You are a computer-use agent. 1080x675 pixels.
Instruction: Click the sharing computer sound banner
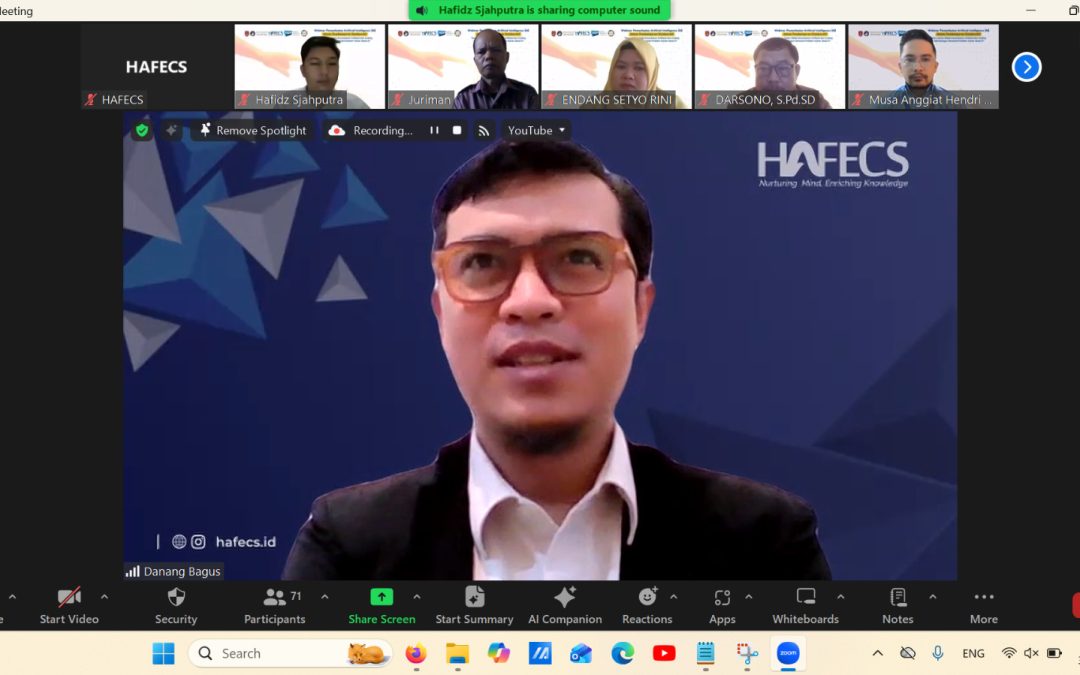(539, 10)
